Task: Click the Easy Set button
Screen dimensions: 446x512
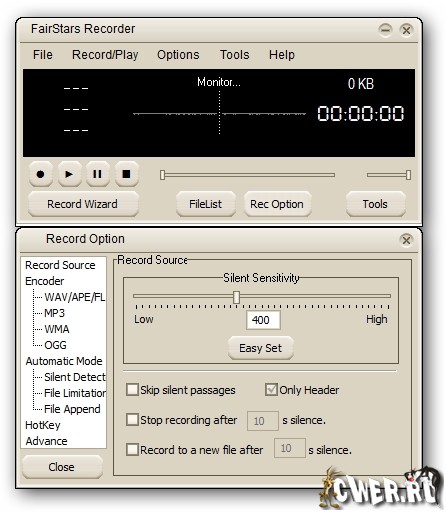Action: click(261, 348)
